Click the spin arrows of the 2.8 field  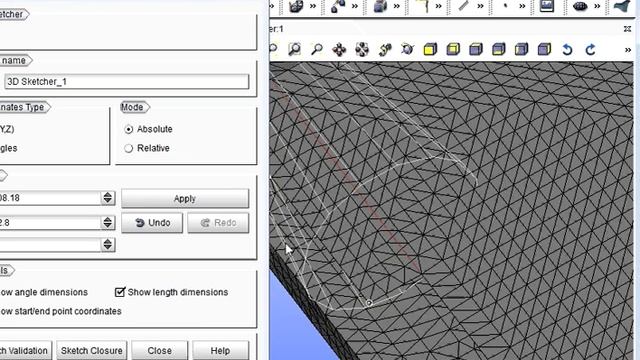tap(108, 222)
